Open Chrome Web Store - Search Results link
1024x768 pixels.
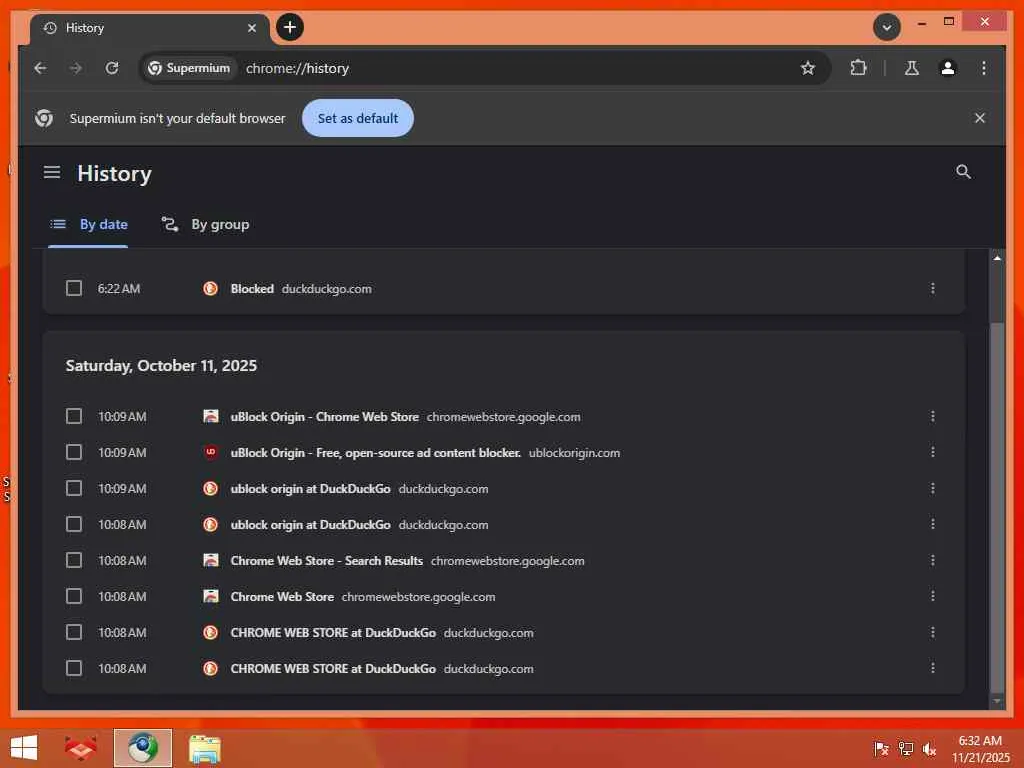pos(327,560)
